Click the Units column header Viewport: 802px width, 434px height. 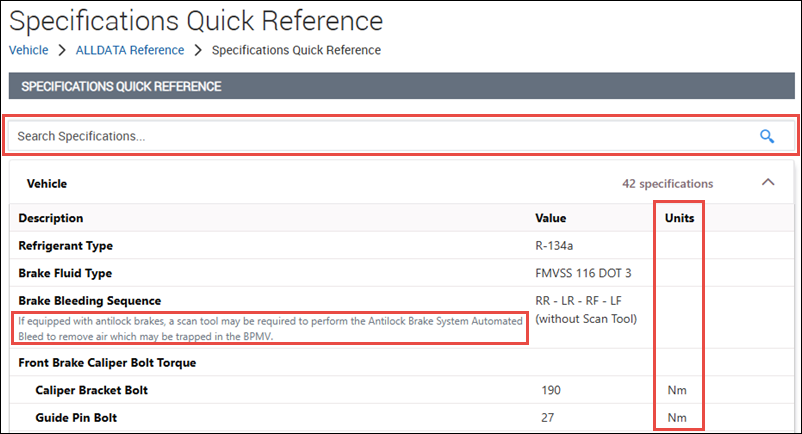[x=679, y=218]
